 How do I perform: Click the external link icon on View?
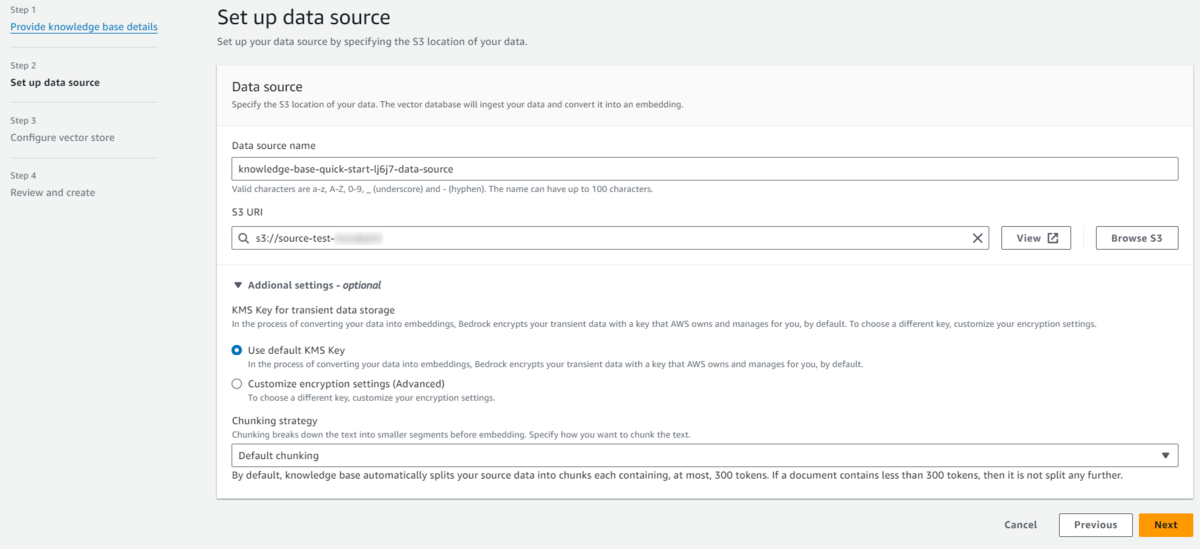click(x=1053, y=239)
